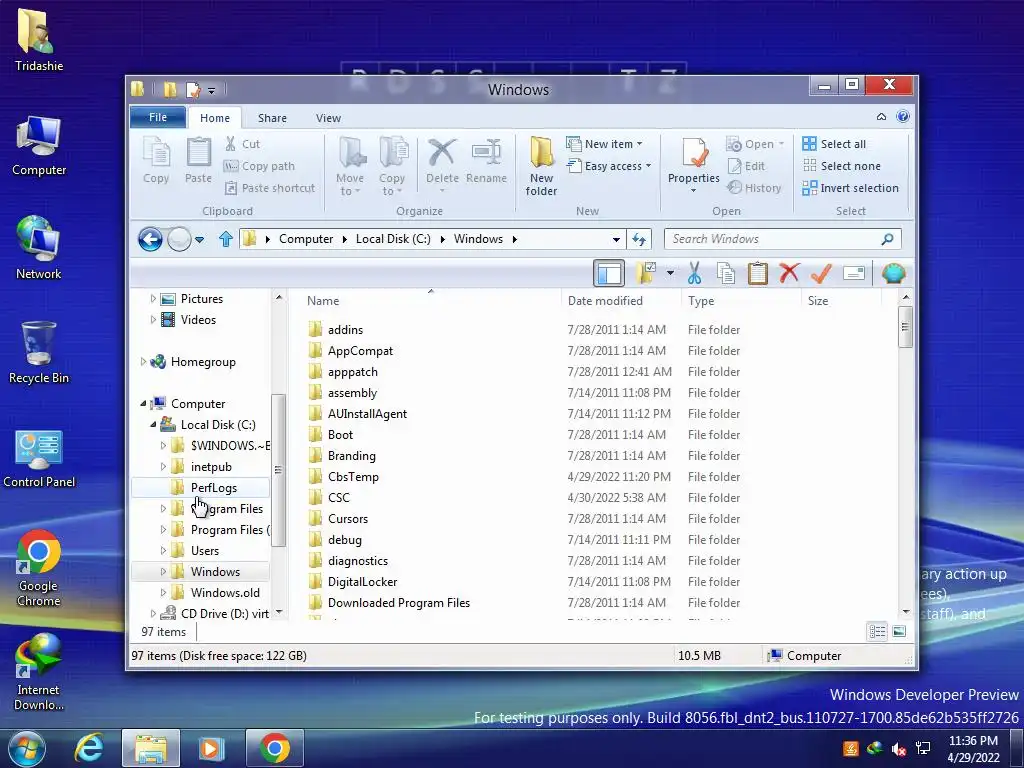The width and height of the screenshot is (1024, 768).
Task: Sort by Date modified column header
Action: (621, 300)
